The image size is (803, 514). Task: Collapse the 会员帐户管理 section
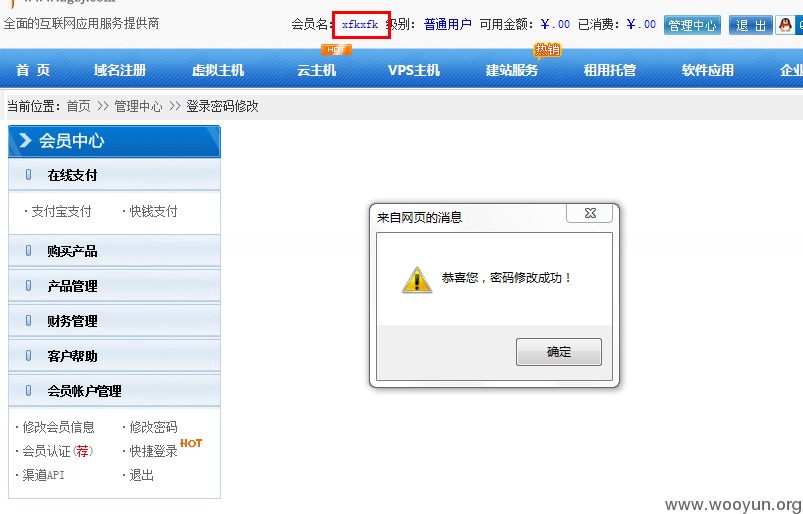(114, 391)
